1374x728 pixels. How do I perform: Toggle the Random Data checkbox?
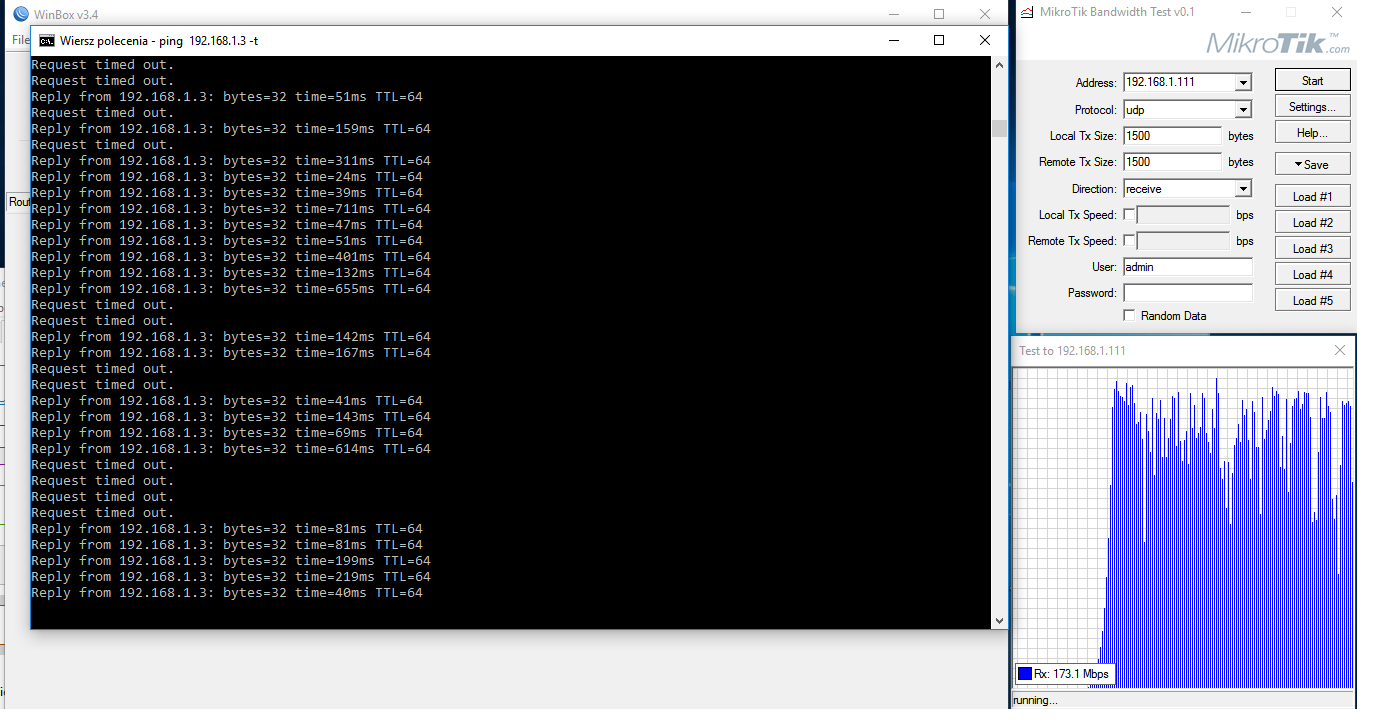pos(1129,316)
